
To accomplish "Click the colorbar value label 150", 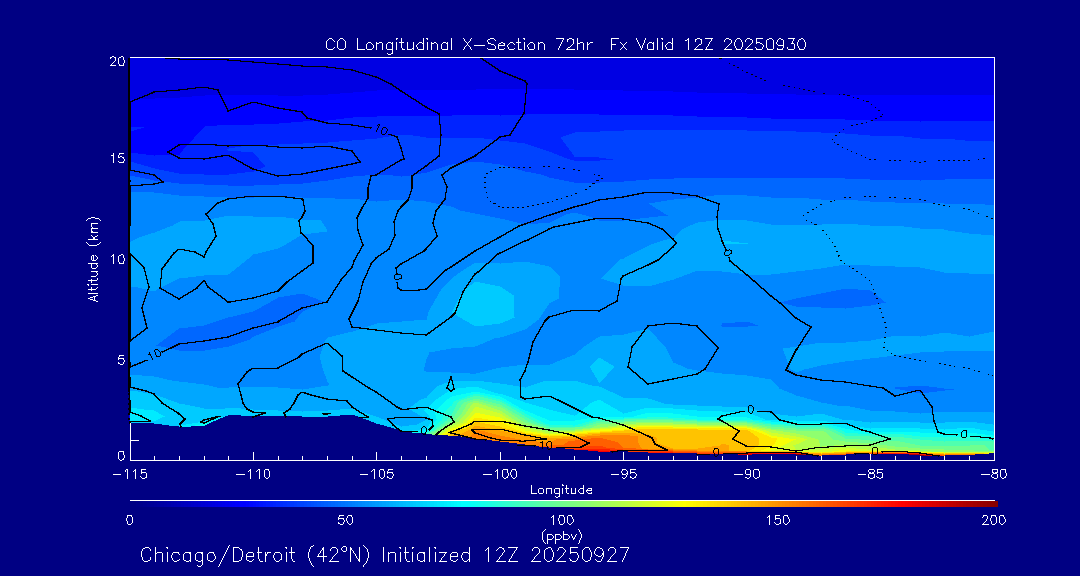I will coord(778,520).
